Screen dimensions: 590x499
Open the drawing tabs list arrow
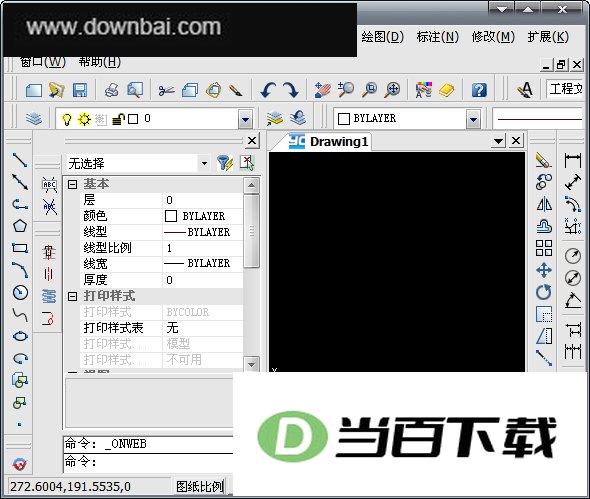[x=499, y=141]
